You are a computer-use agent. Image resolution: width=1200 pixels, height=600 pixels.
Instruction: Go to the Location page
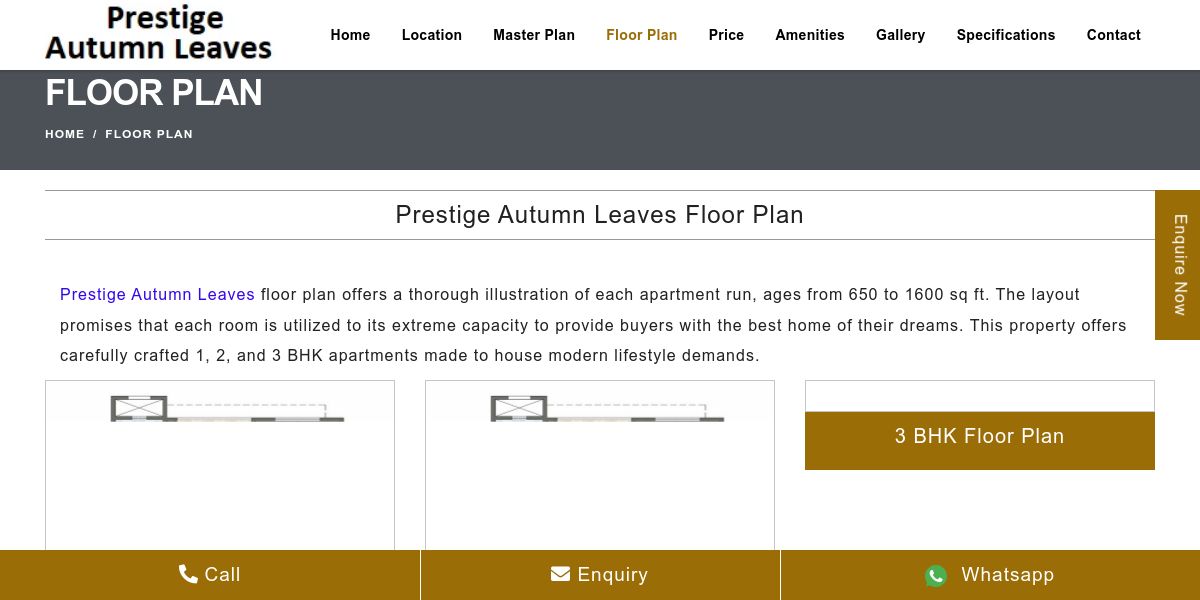(431, 35)
